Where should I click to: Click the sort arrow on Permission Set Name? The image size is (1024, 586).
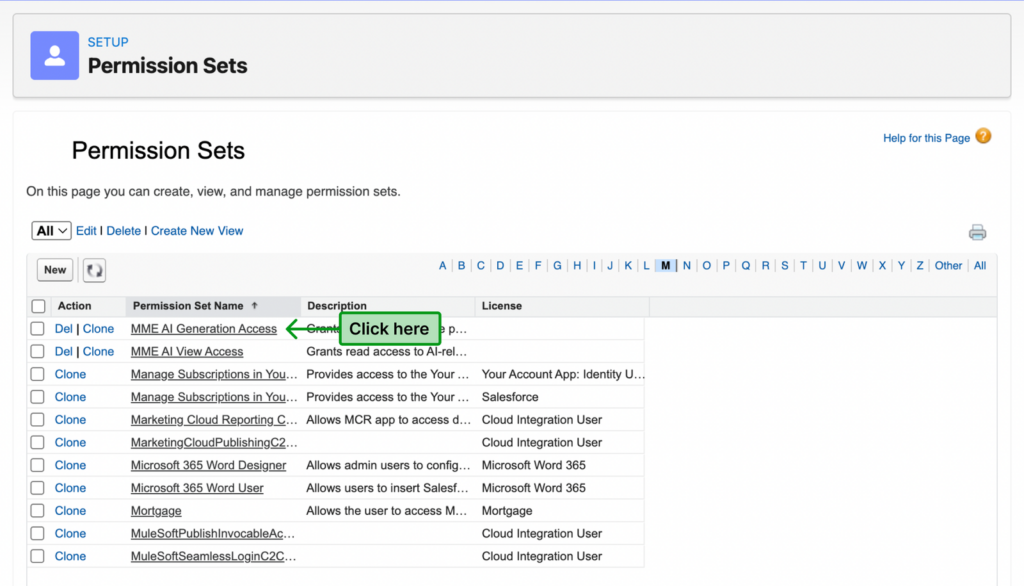(254, 306)
